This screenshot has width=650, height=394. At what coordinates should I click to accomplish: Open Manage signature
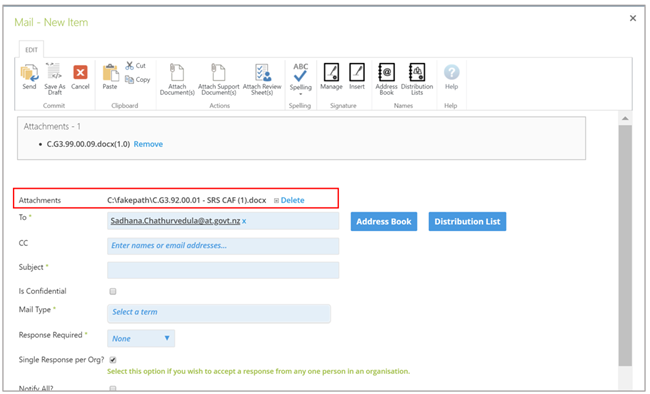[x=331, y=76]
